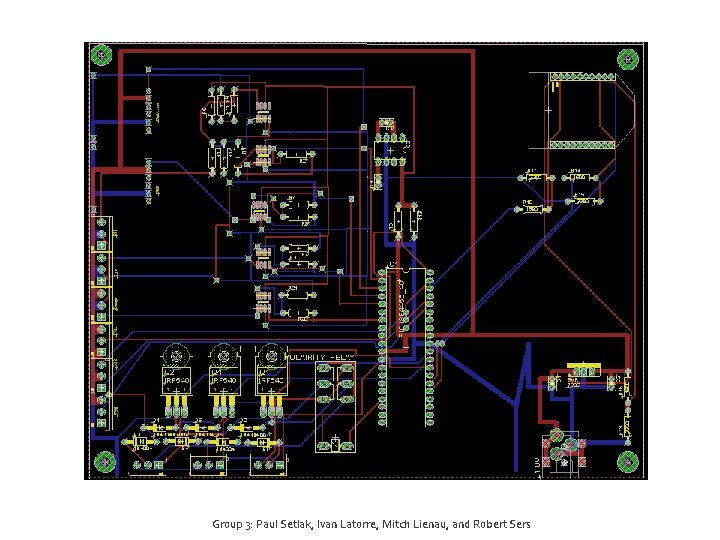This screenshot has width=720, height=540.
Task: Select the Group 3 author caption text
Action: tap(371, 524)
